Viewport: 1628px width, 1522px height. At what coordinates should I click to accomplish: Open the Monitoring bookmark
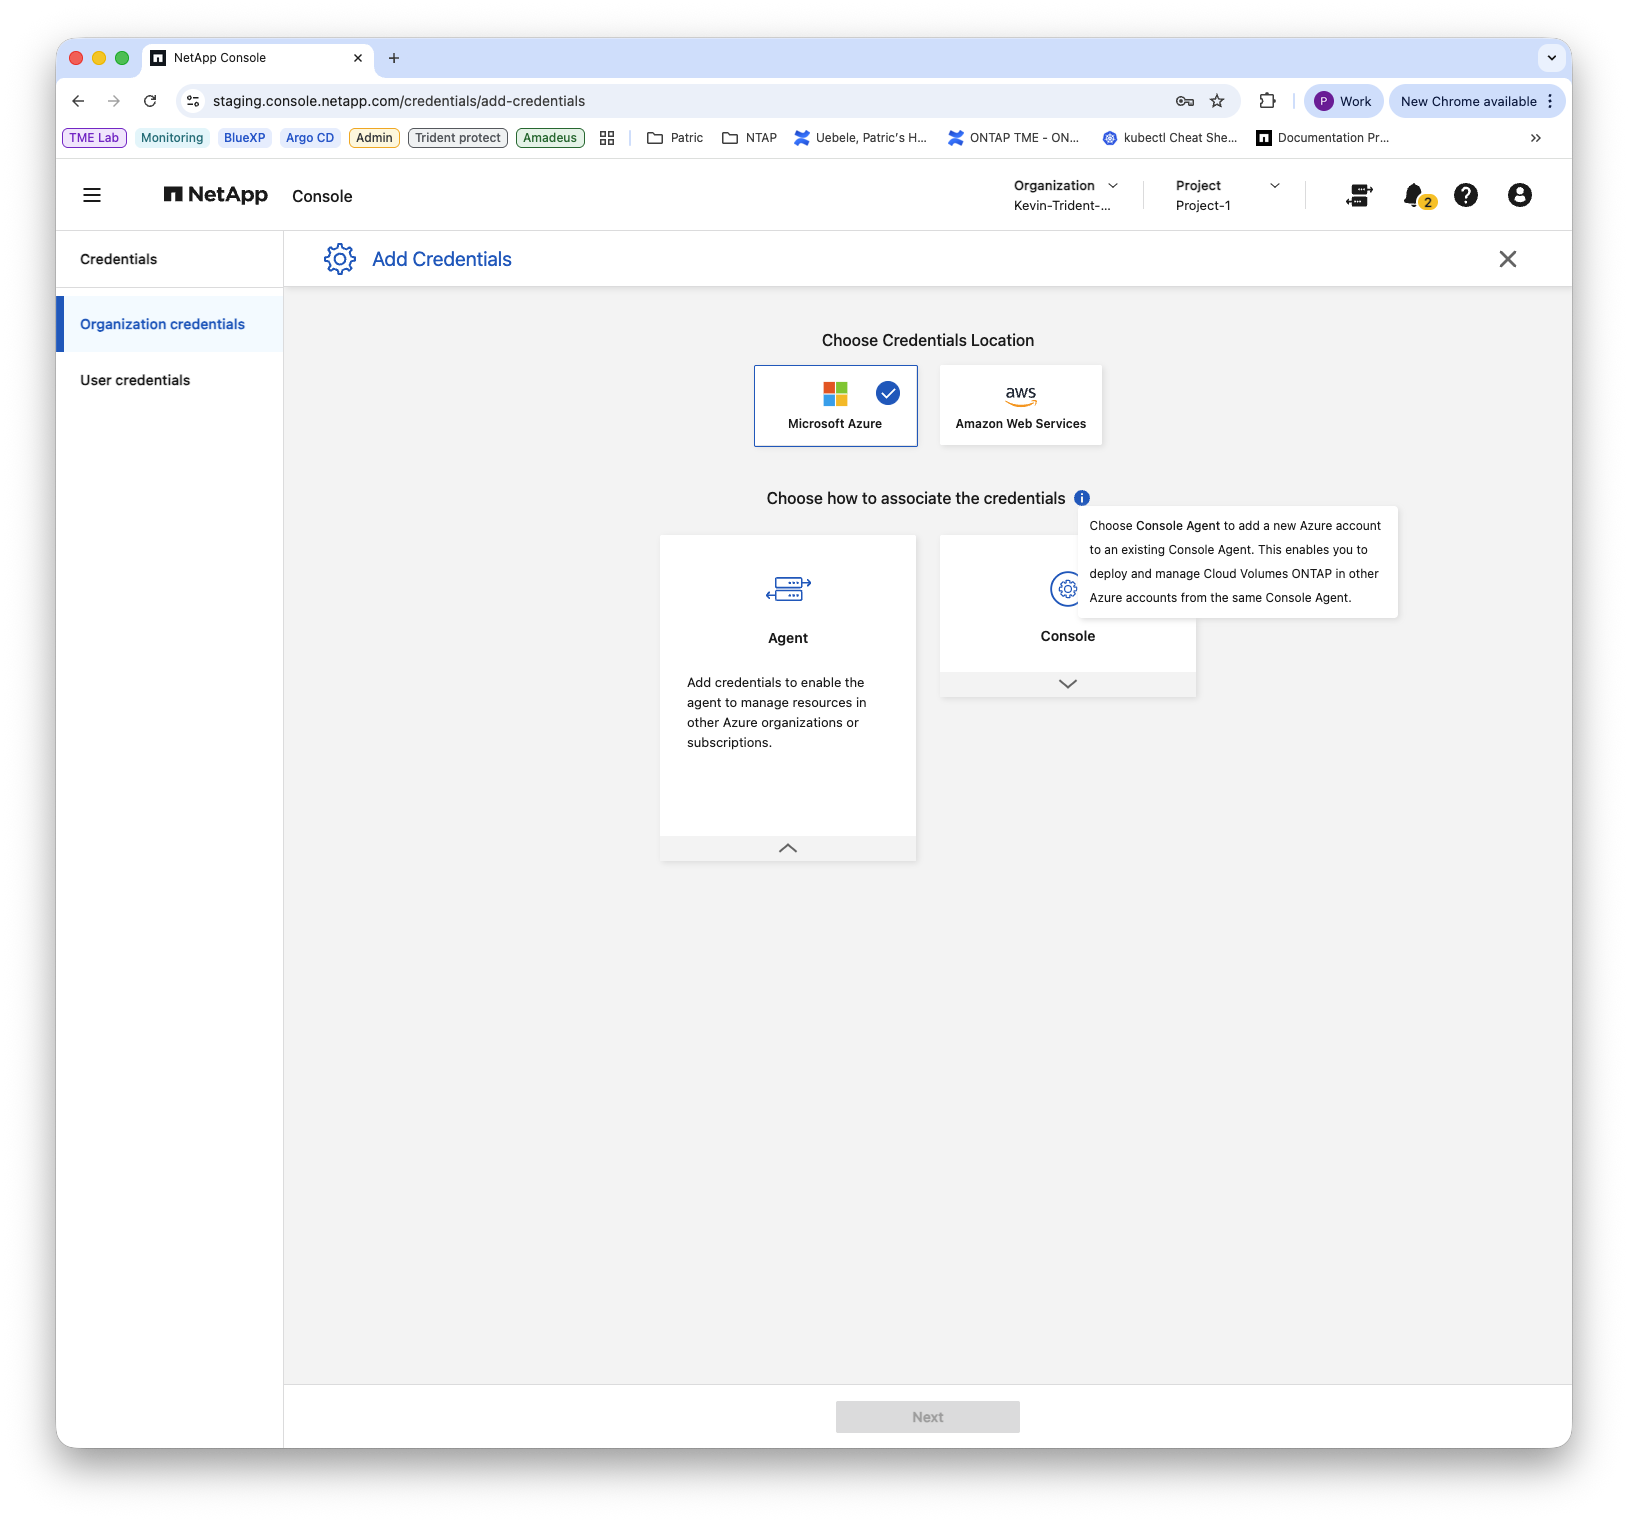pos(172,138)
